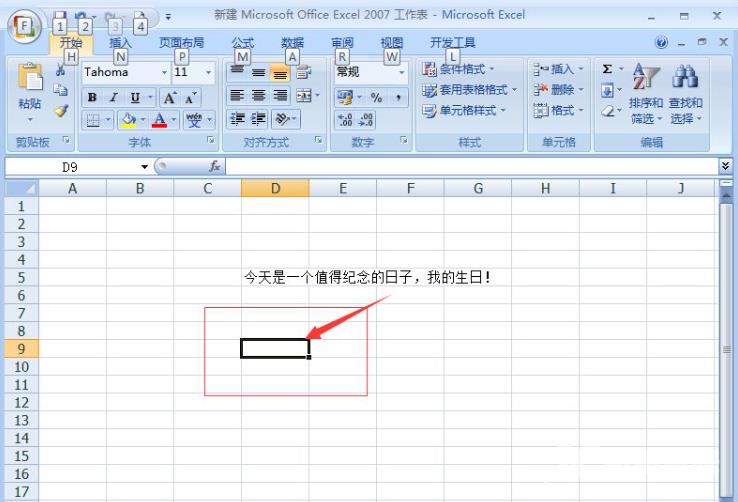Click the insert function fx icon

click(x=215, y=166)
